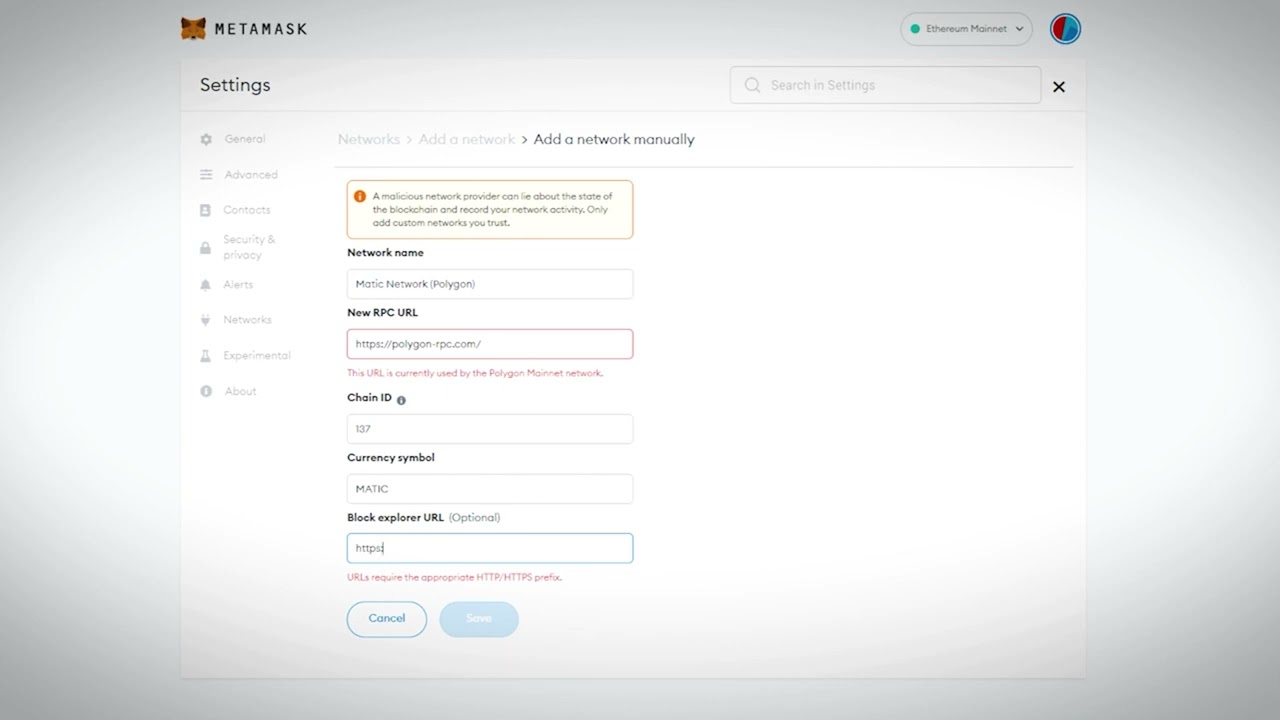Screen dimensions: 1280x720
Task: Open Alerts settings
Action: (238, 285)
